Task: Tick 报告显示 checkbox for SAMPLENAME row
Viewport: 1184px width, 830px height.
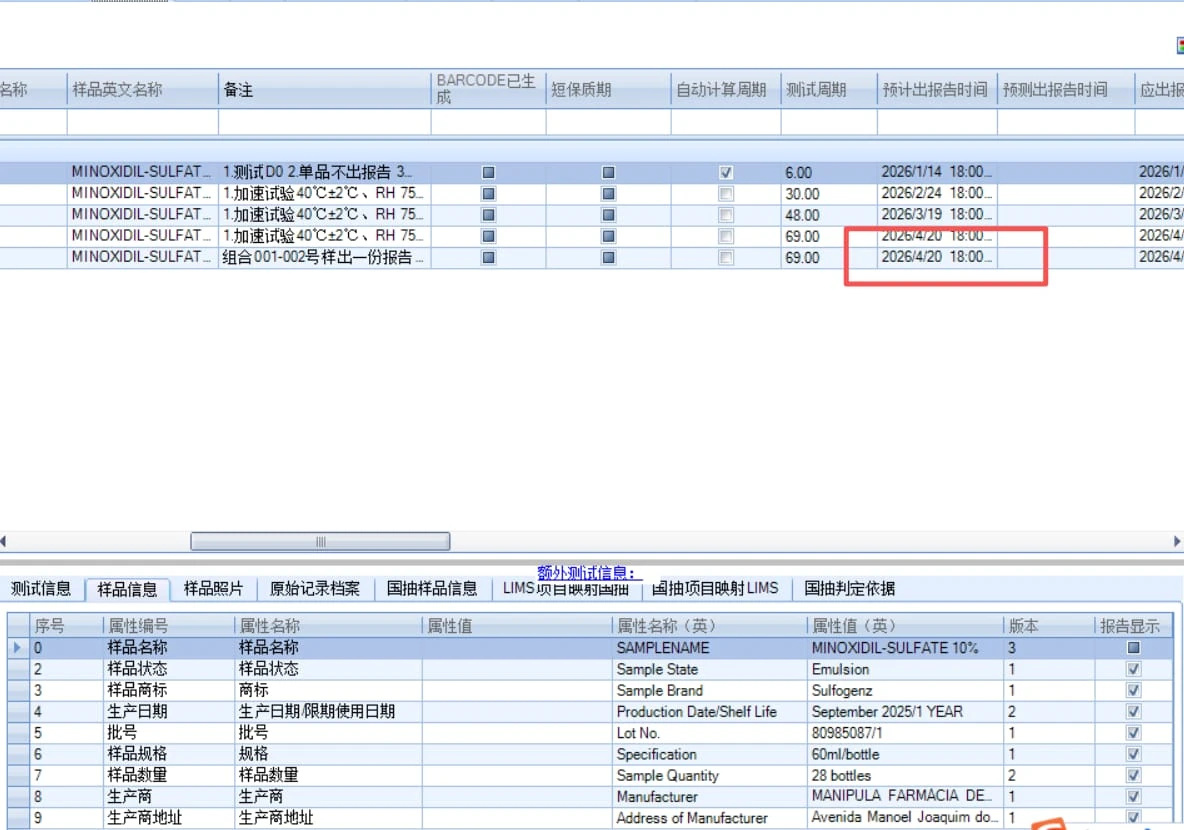Action: (1133, 647)
